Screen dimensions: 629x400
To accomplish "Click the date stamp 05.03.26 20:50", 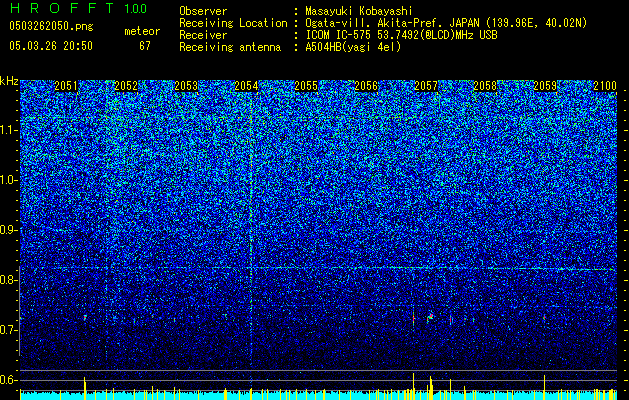I will pos(51,46).
